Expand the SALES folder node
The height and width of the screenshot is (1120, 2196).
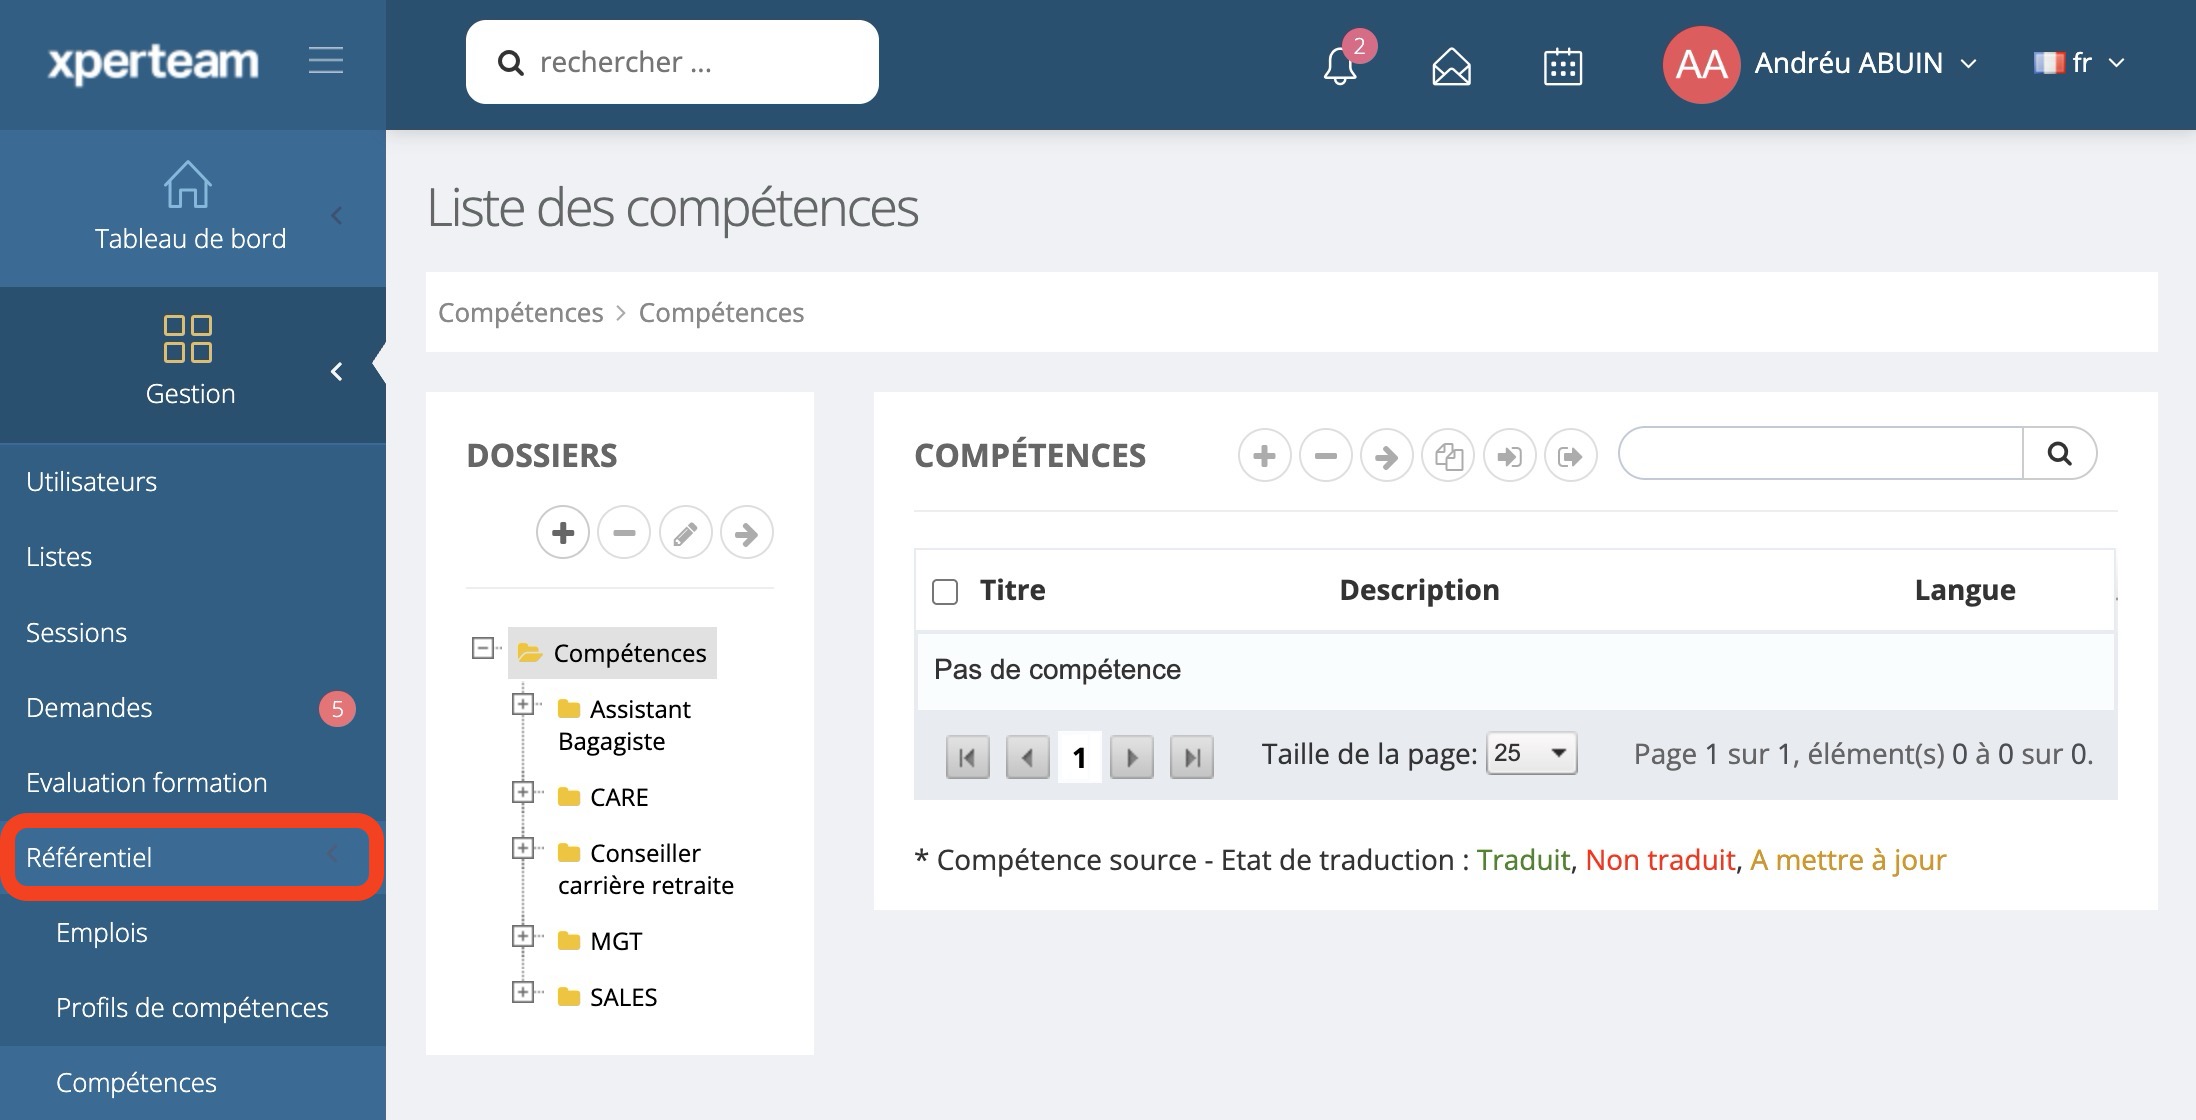click(522, 993)
